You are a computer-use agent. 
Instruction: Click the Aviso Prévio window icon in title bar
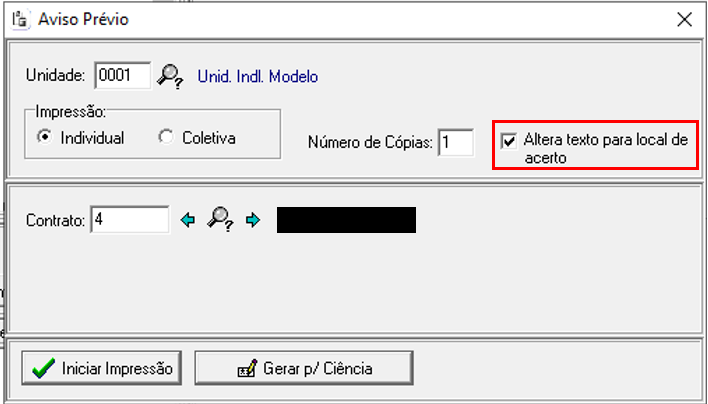click(x=21, y=20)
